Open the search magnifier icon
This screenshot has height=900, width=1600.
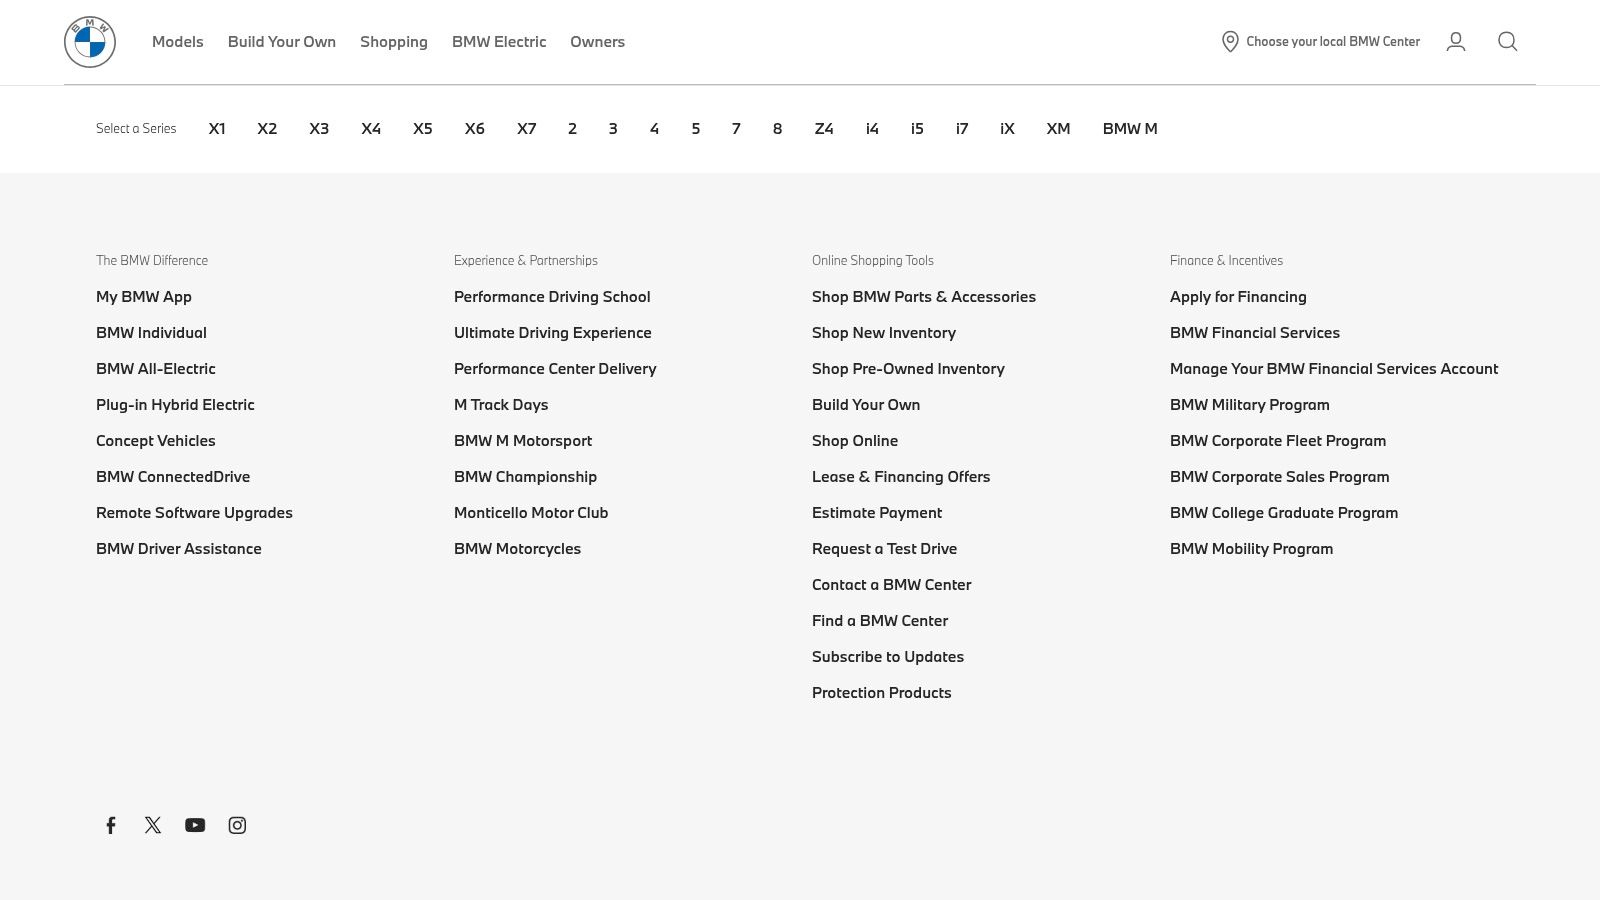point(1508,41)
